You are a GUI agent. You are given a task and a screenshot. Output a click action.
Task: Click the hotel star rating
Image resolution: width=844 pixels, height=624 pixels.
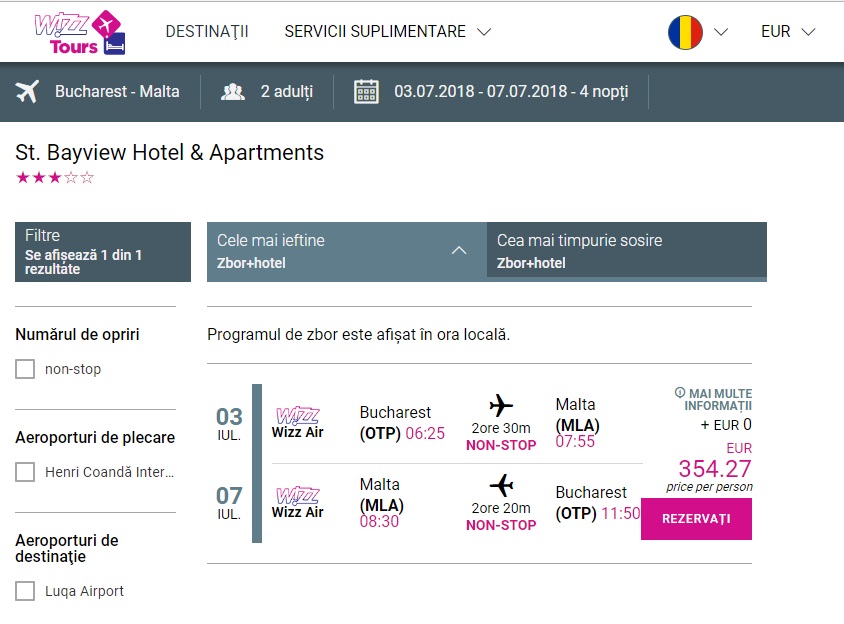tap(55, 178)
